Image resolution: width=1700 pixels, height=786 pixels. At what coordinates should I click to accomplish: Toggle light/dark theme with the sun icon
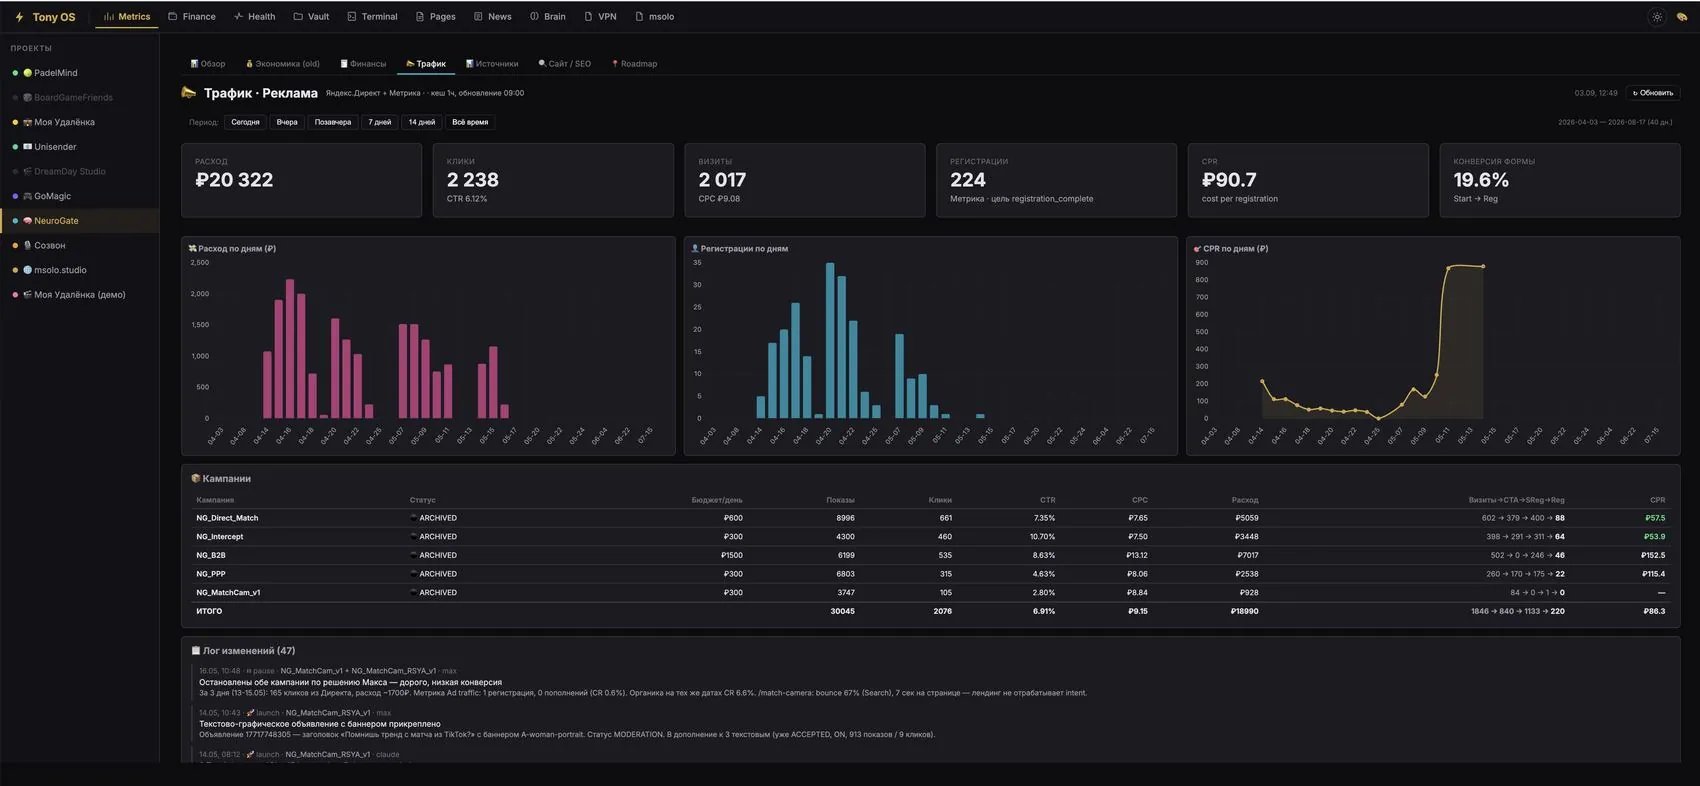[1657, 17]
